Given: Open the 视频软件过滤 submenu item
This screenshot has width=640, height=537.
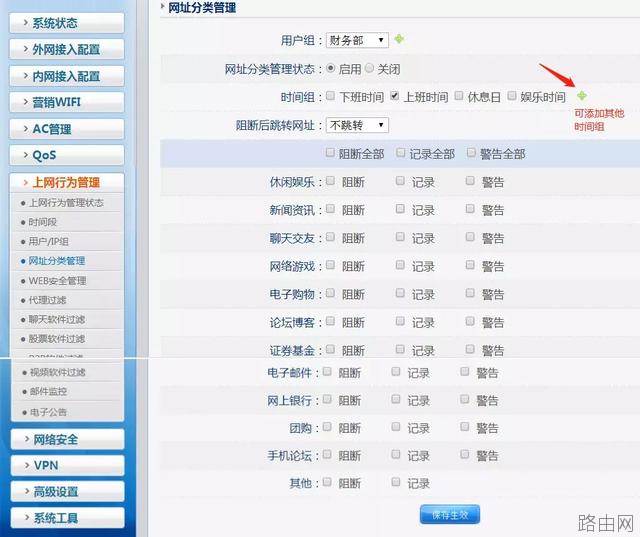Looking at the screenshot, I should (58, 372).
